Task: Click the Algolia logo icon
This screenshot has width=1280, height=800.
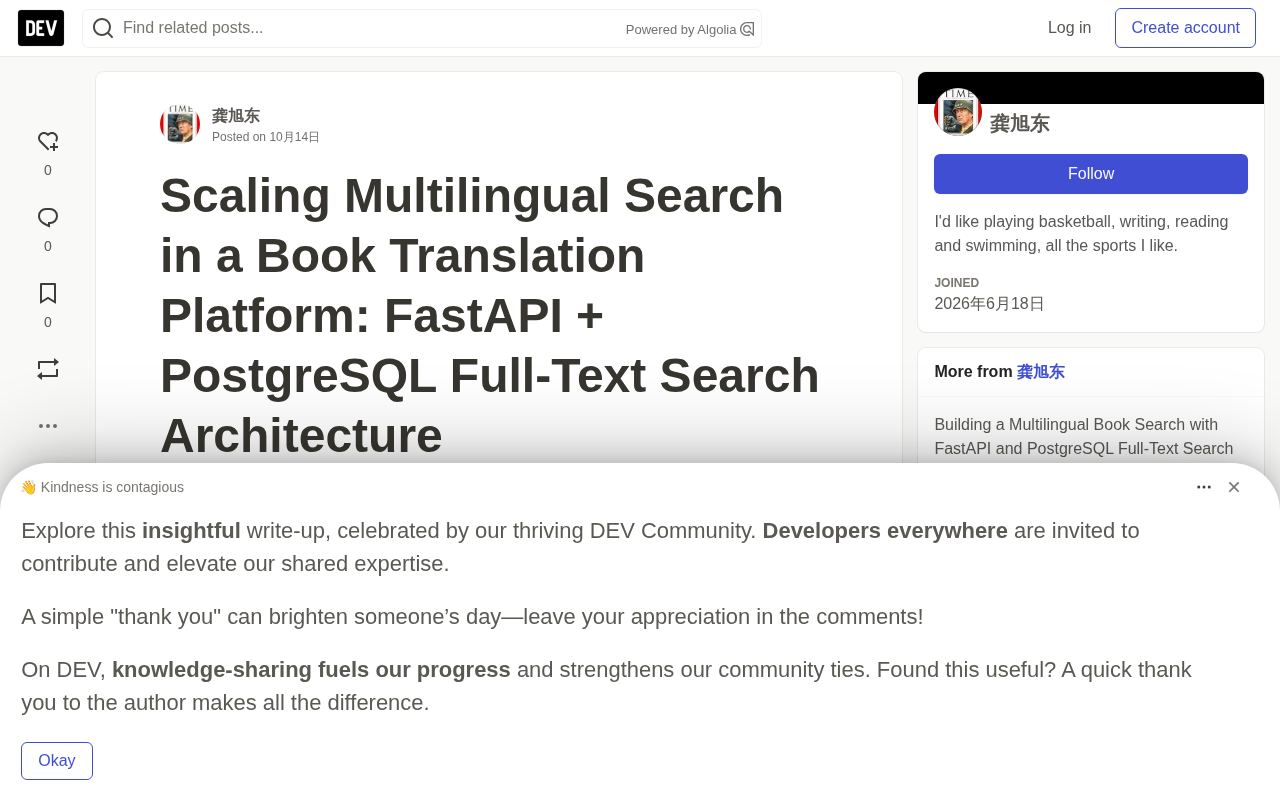Action: tap(747, 29)
